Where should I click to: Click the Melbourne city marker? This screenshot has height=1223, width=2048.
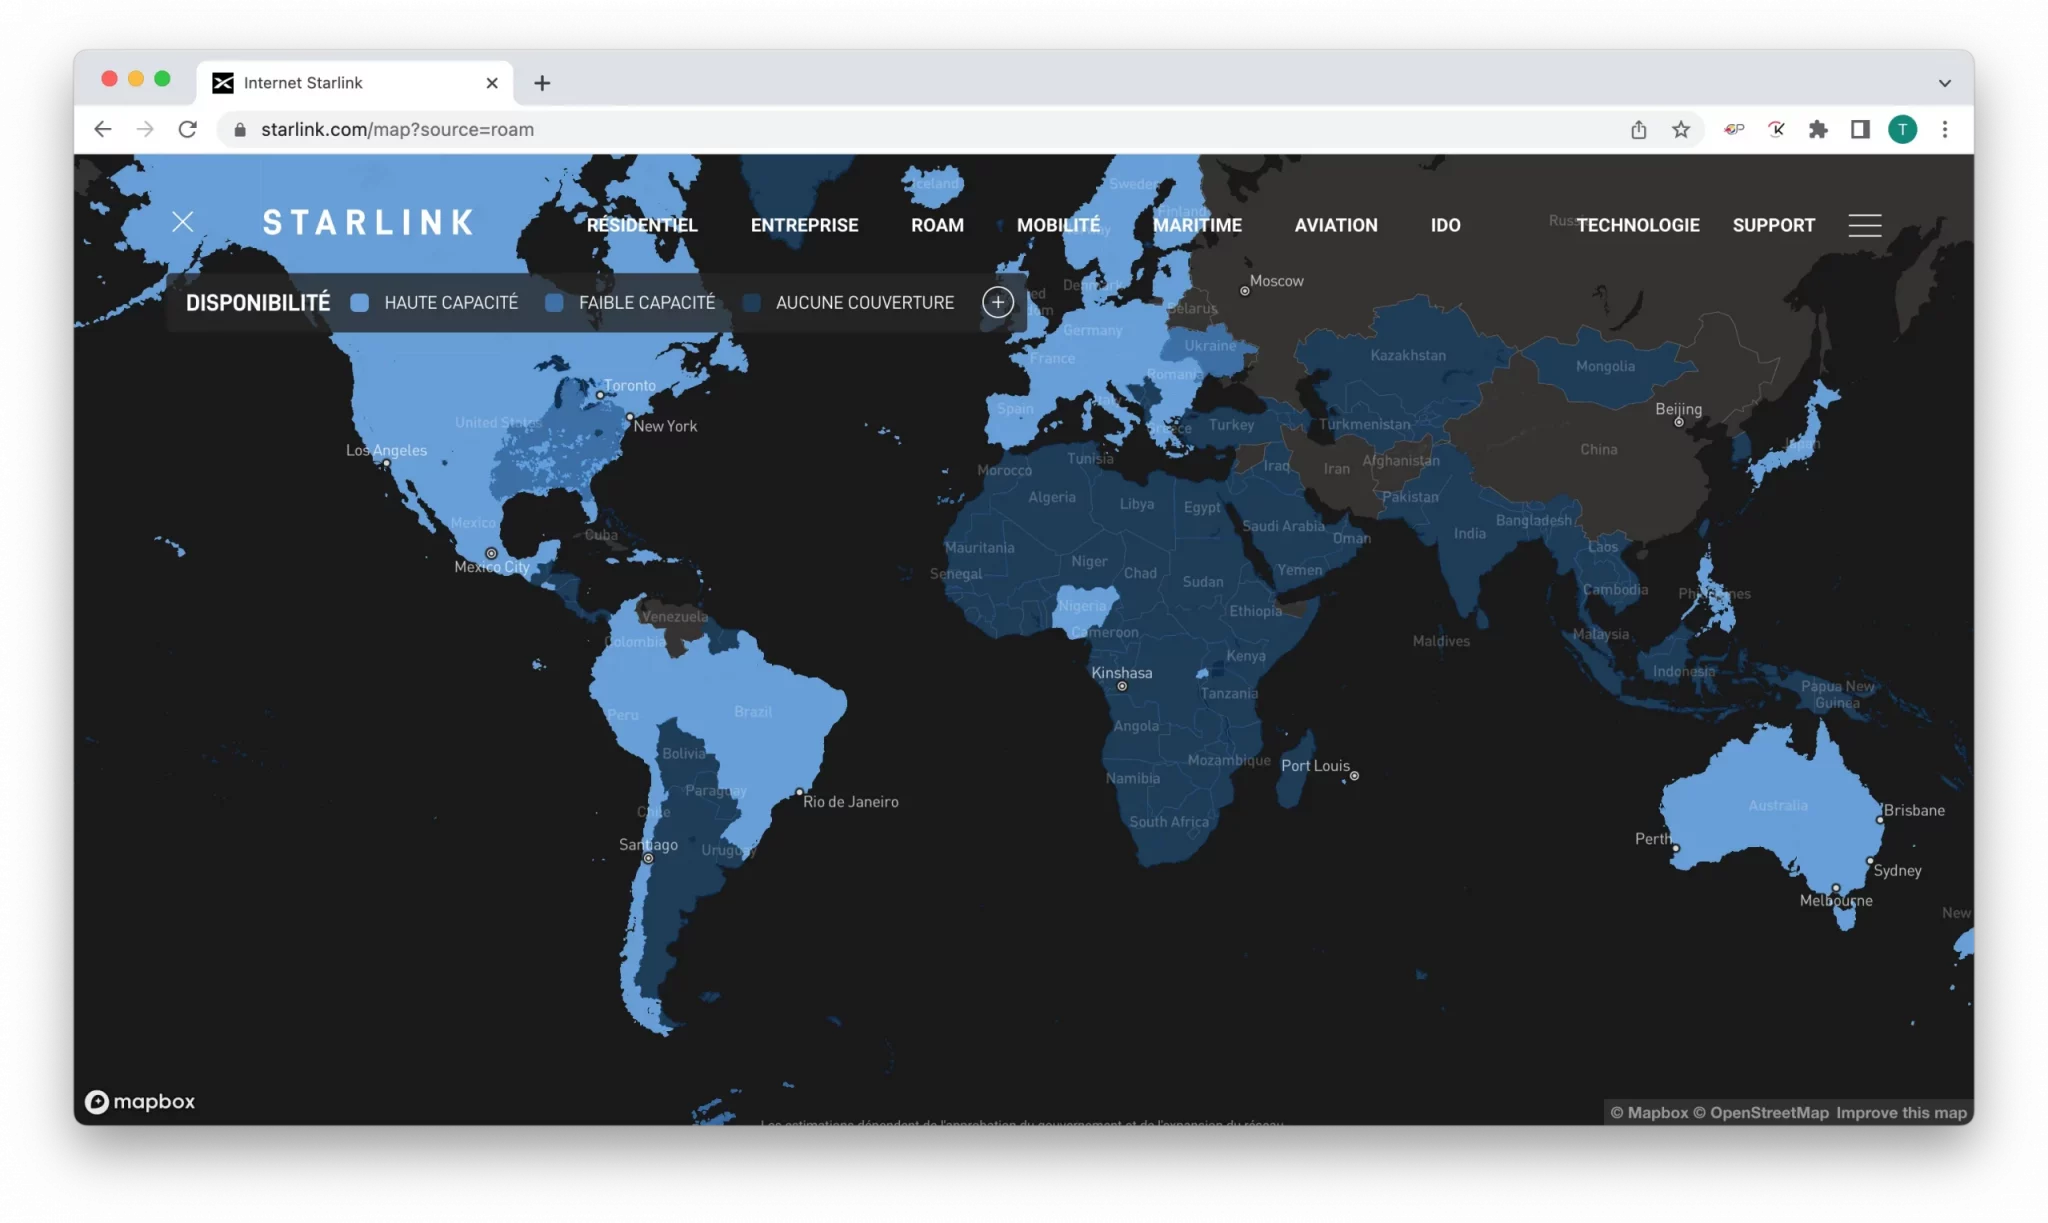[1836, 888]
